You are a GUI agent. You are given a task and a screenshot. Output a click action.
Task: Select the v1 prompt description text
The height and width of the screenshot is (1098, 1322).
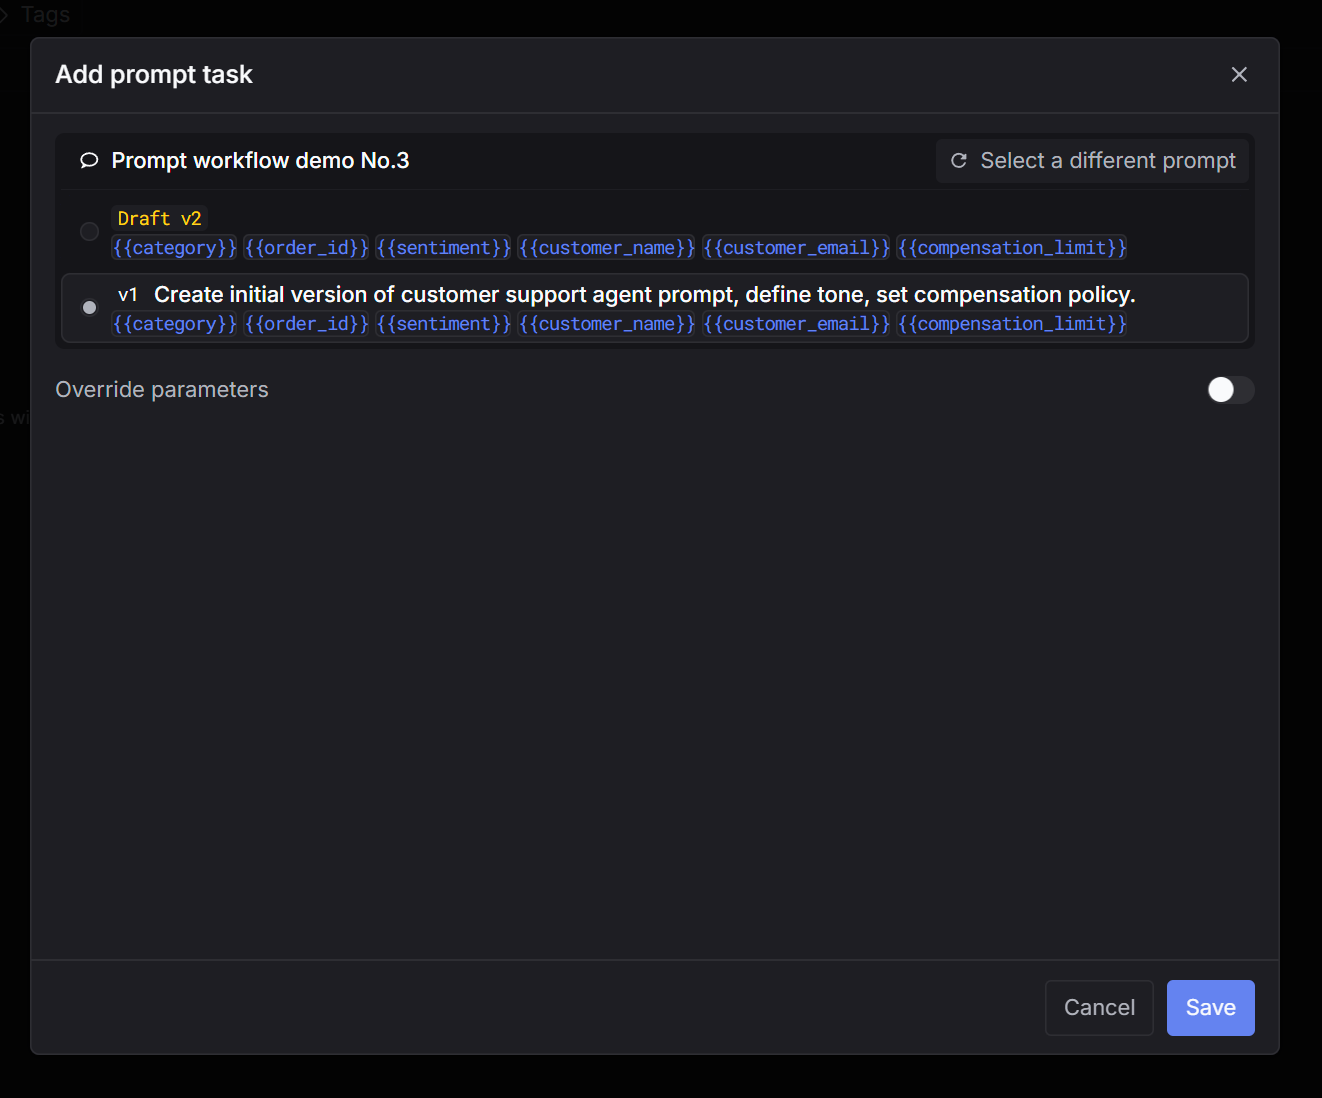644,294
